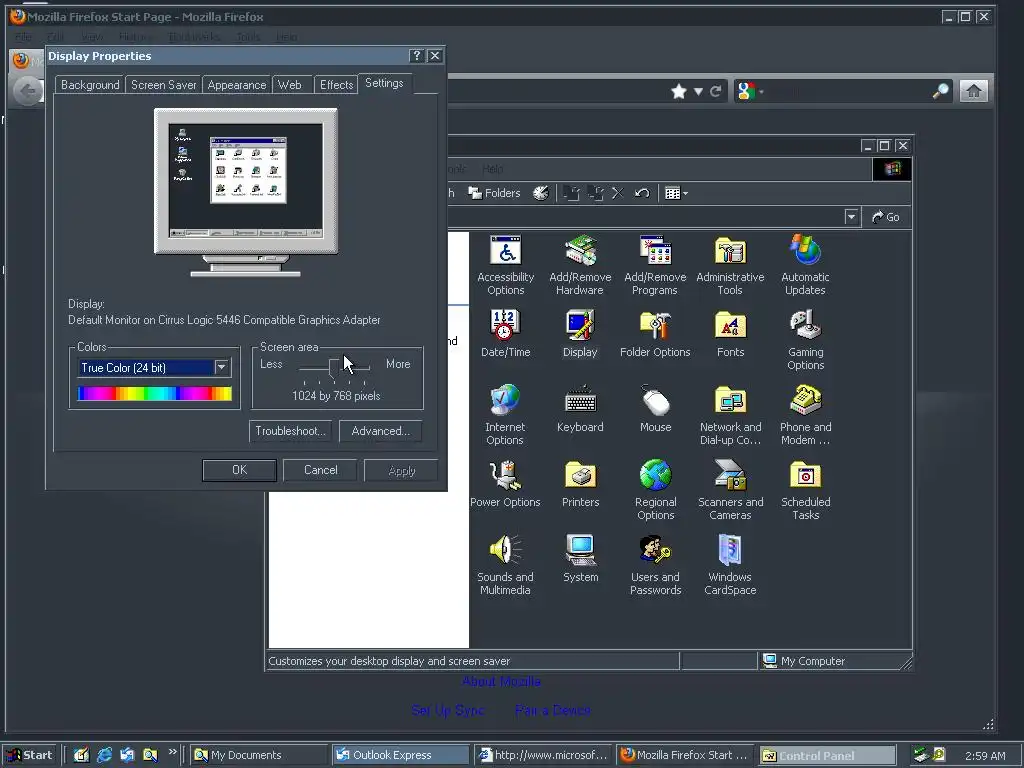
Task: Open Scheduled Tasks icon
Action: coord(805,490)
